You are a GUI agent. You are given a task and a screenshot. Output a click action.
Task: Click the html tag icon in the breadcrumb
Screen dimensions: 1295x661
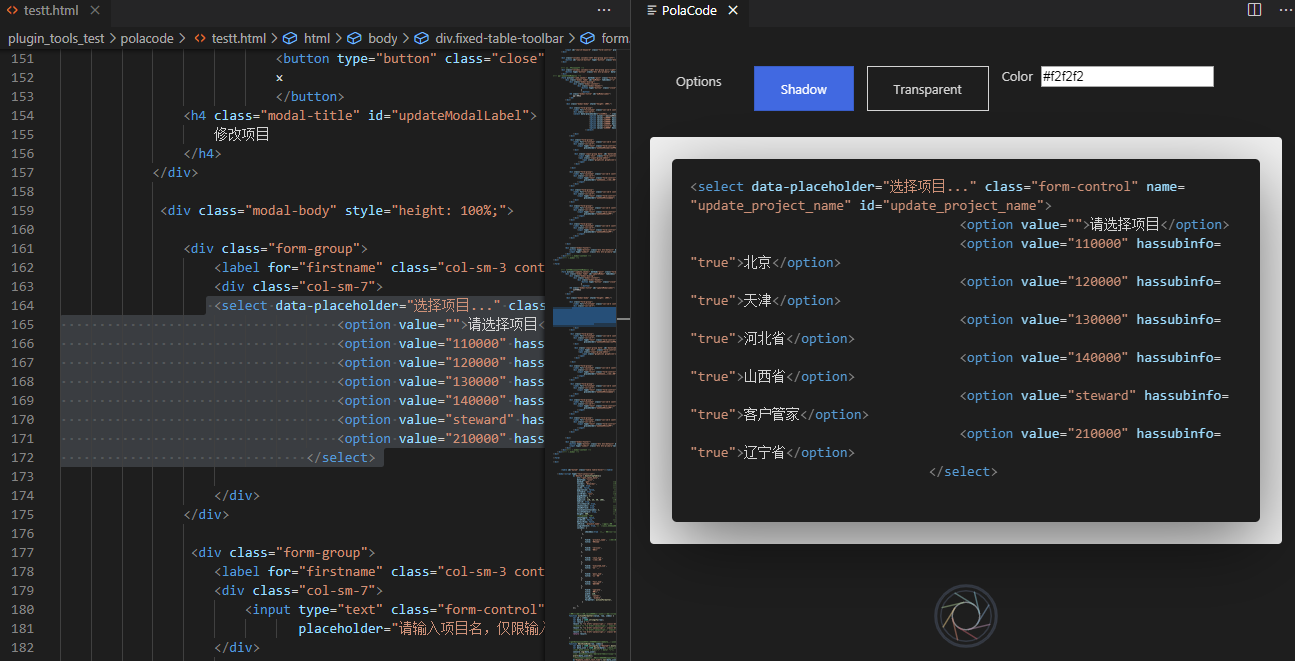(x=288, y=38)
